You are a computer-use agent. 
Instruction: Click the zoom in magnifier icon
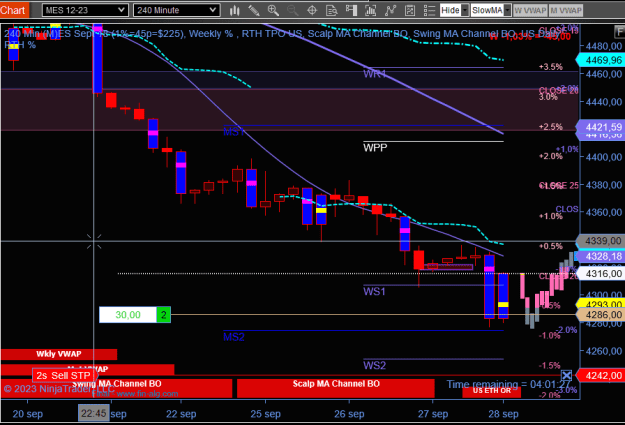273,10
